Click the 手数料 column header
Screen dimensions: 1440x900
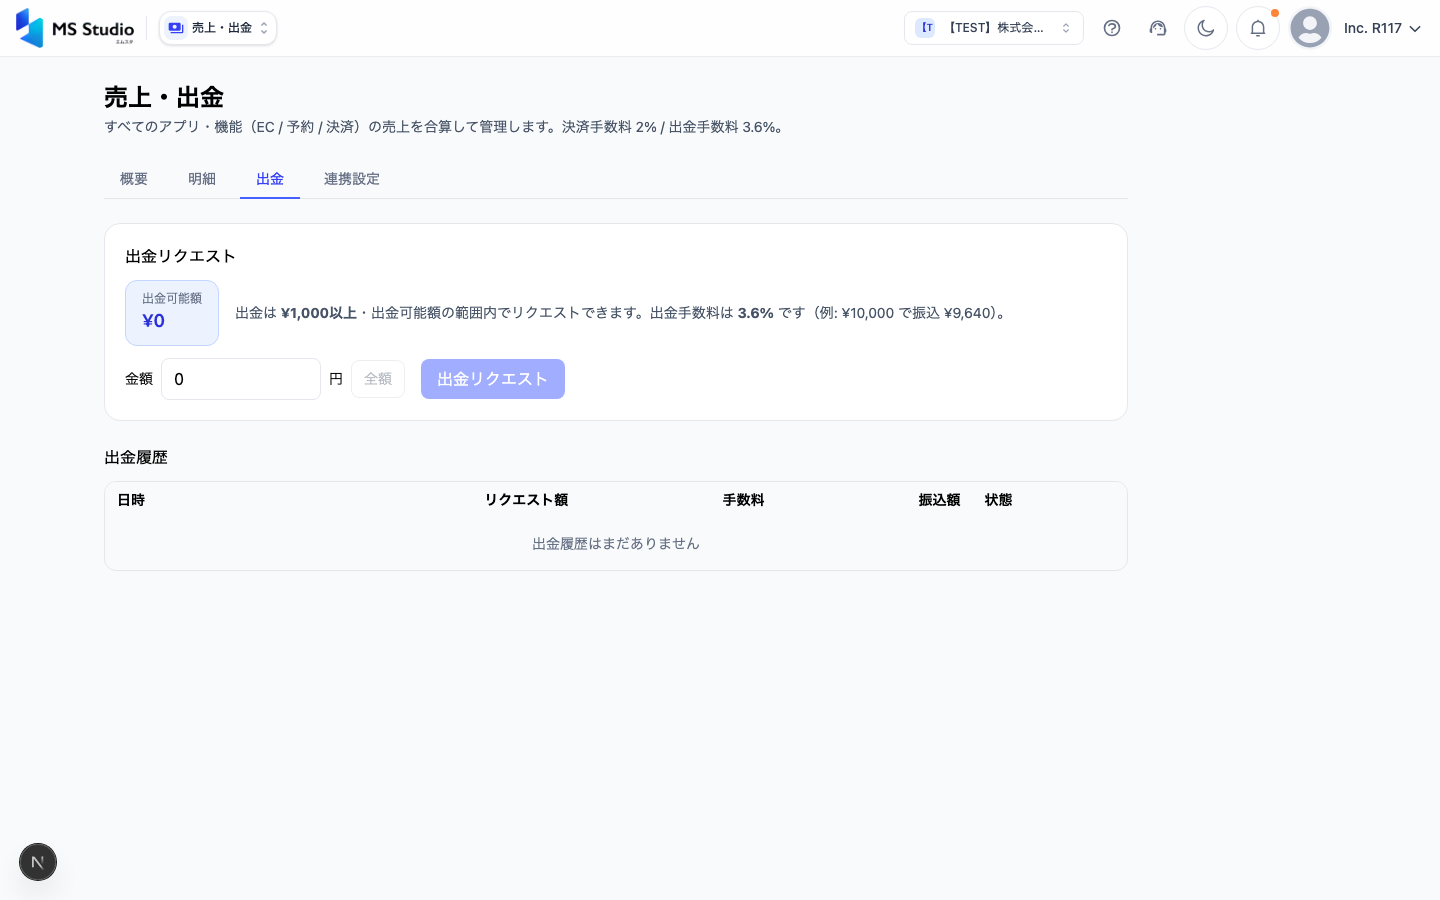click(743, 500)
